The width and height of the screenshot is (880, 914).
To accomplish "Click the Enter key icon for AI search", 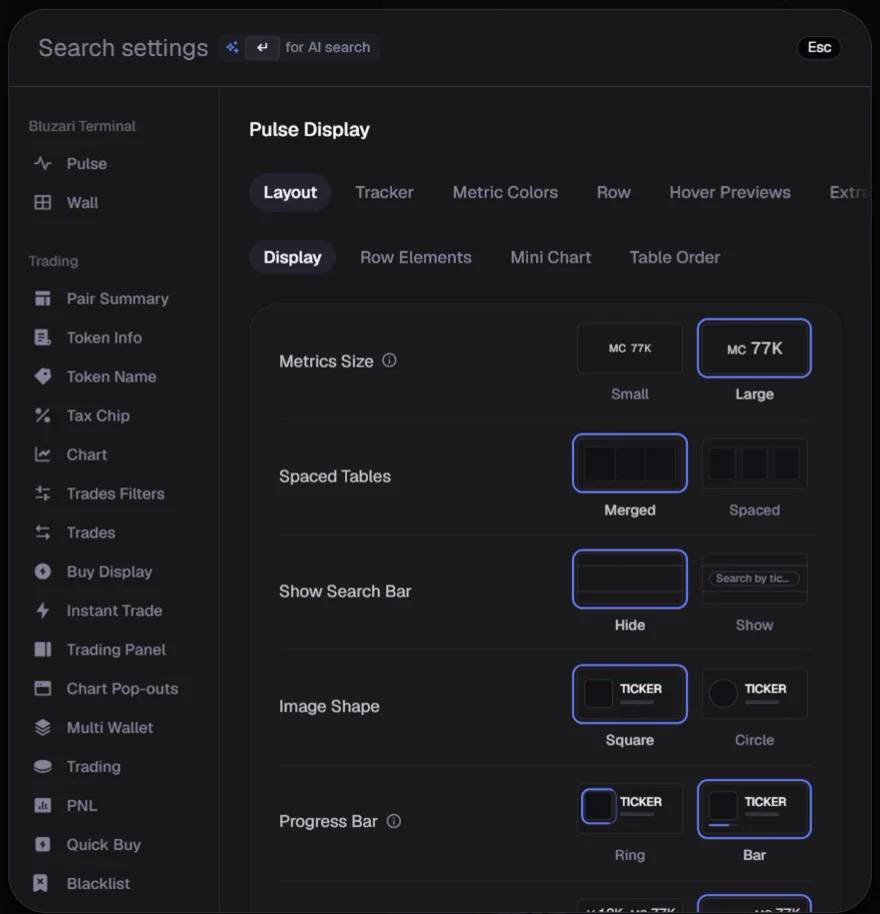I will pyautogui.click(x=262, y=47).
